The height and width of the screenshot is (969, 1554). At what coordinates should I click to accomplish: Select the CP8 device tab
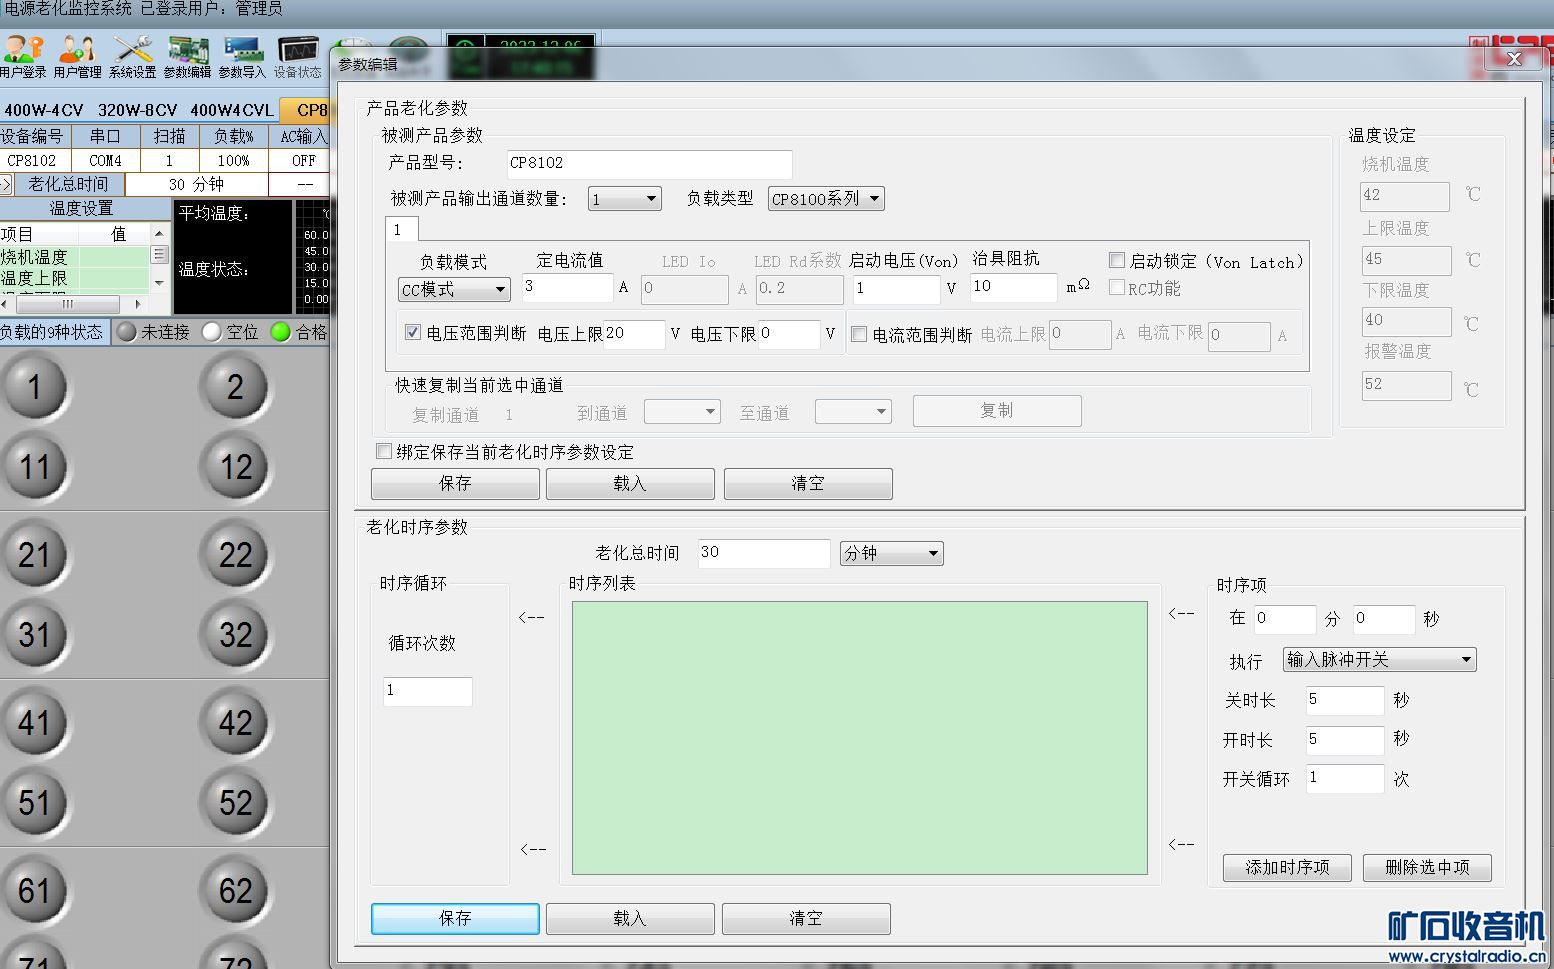[x=307, y=110]
